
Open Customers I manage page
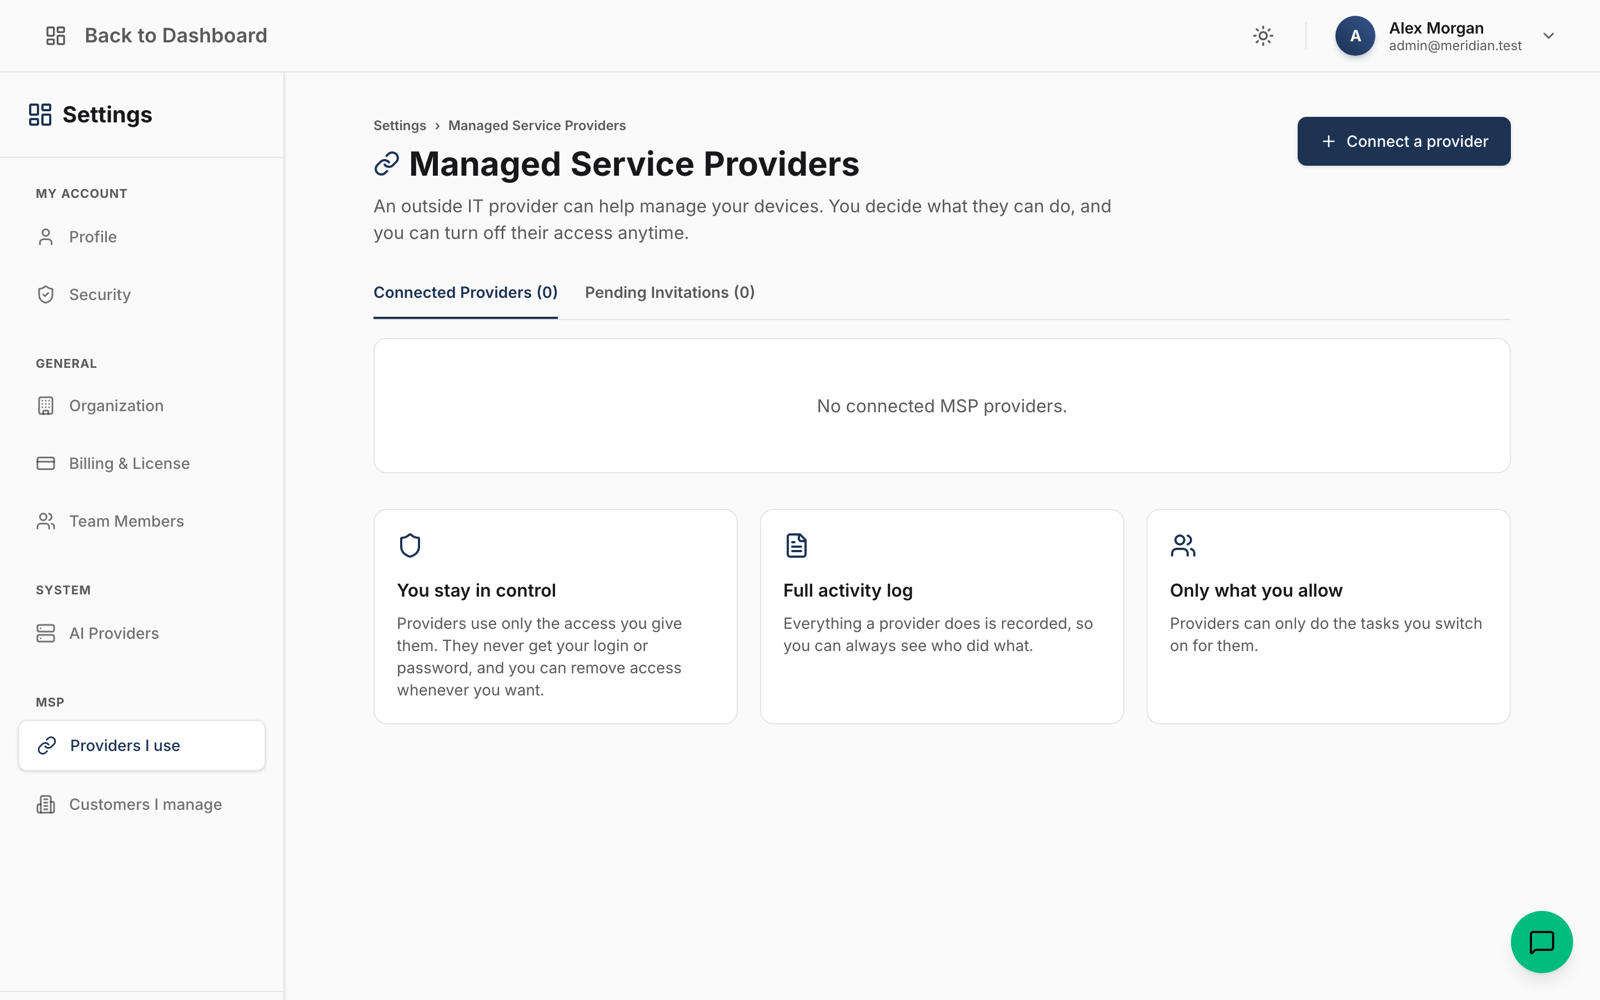[x=142, y=805]
